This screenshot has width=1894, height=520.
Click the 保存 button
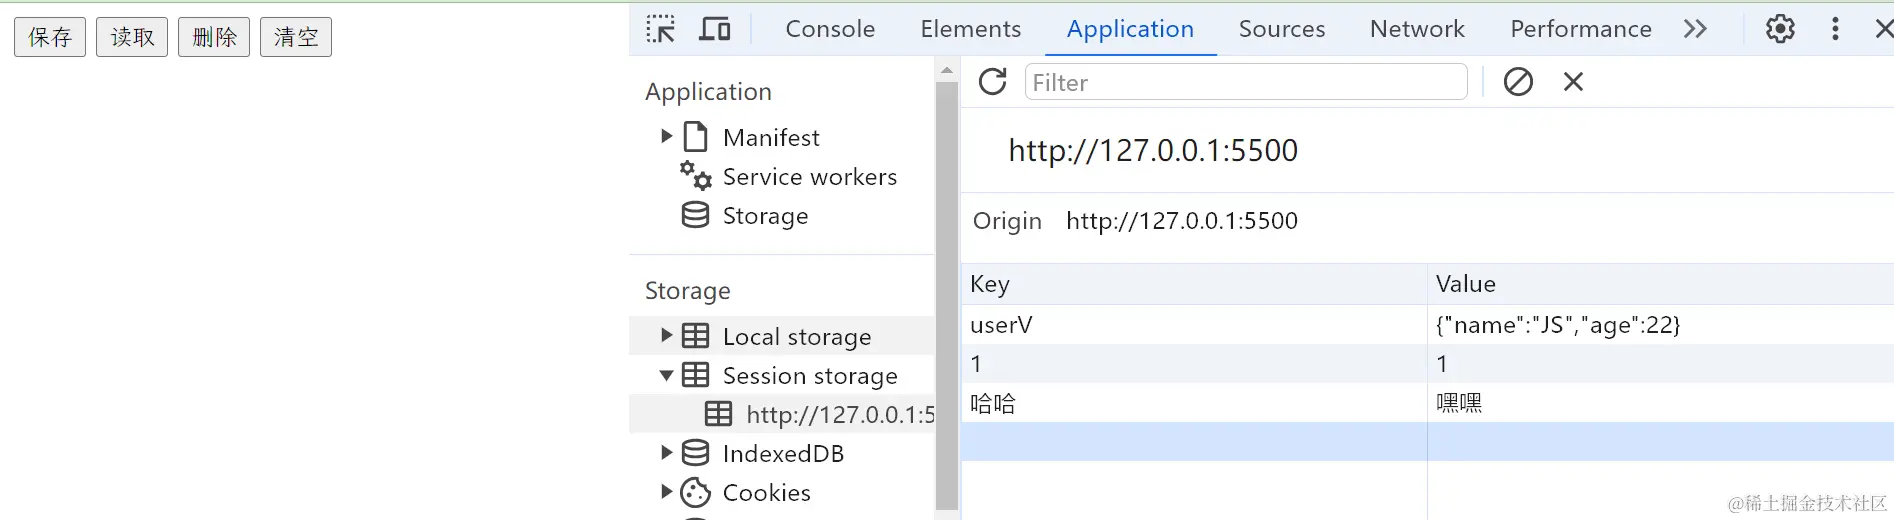(x=50, y=37)
